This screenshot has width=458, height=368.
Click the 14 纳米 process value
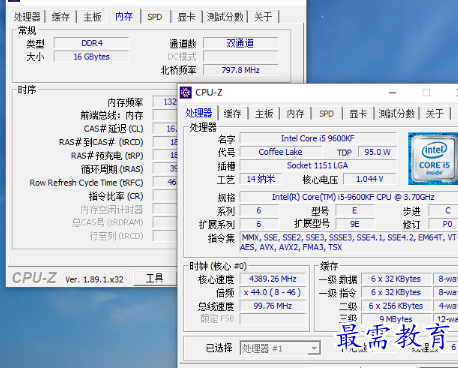pyautogui.click(x=261, y=179)
